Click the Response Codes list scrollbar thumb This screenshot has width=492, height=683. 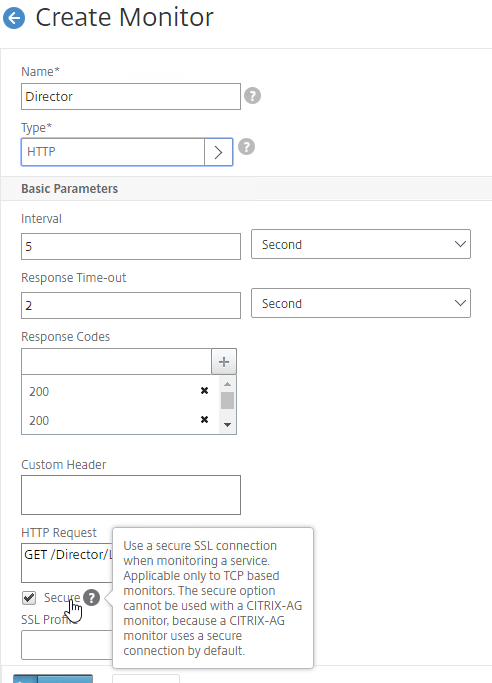pos(227,401)
